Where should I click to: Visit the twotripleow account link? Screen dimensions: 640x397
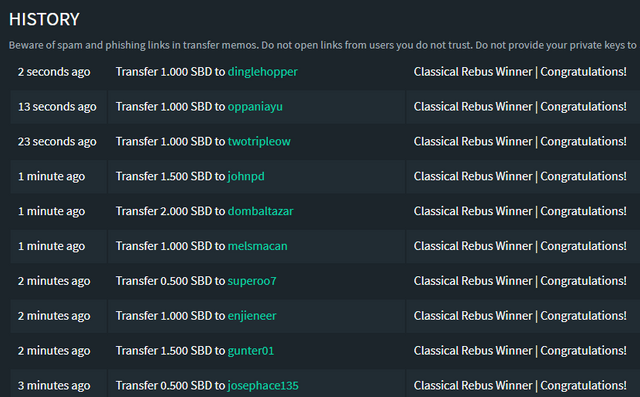click(259, 142)
